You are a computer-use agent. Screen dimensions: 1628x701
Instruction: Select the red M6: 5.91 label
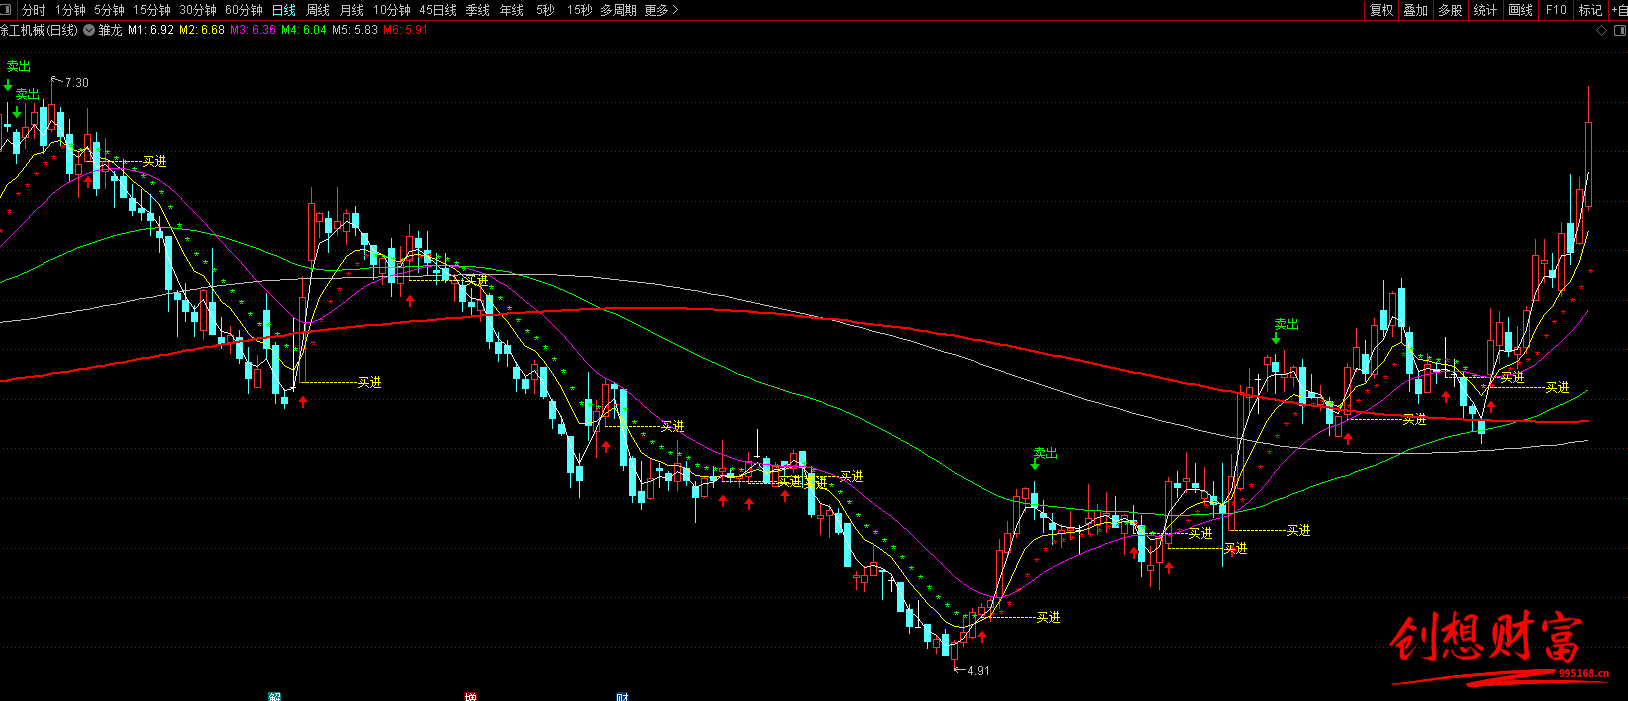406,30
